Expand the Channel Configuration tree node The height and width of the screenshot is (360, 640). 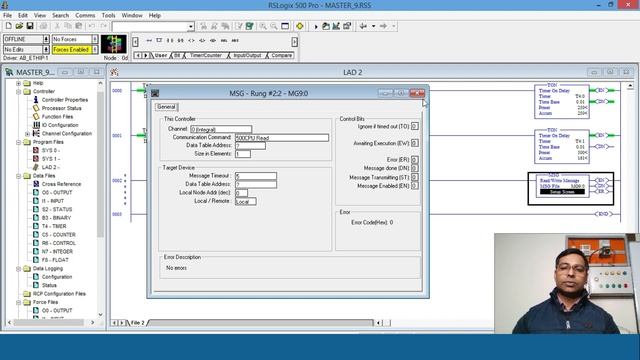[27, 133]
